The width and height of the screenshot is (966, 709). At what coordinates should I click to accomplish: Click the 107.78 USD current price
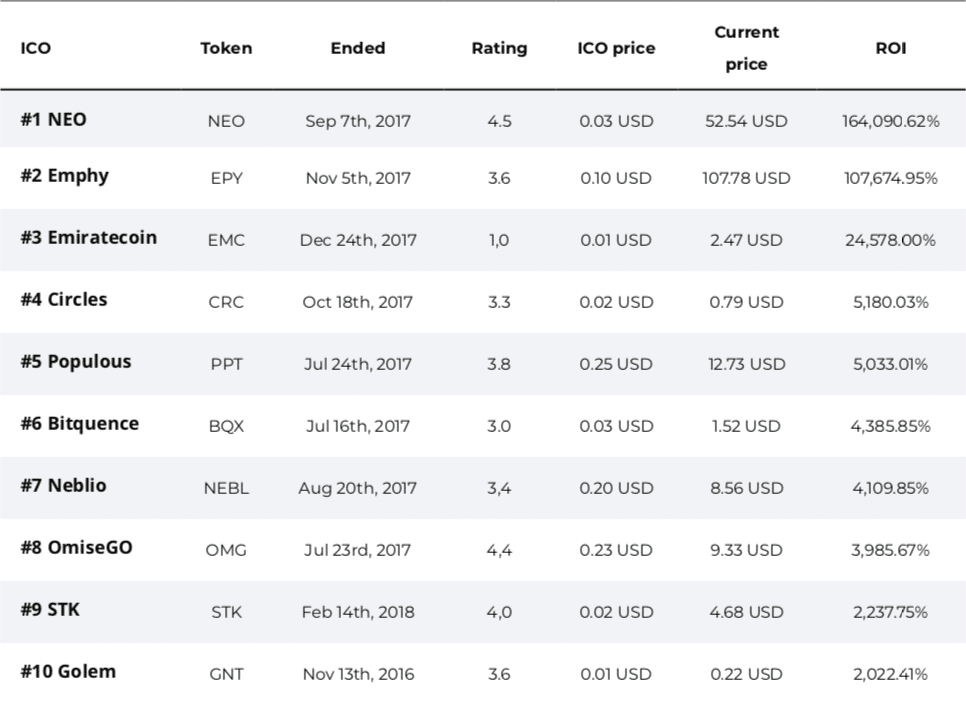click(x=747, y=179)
